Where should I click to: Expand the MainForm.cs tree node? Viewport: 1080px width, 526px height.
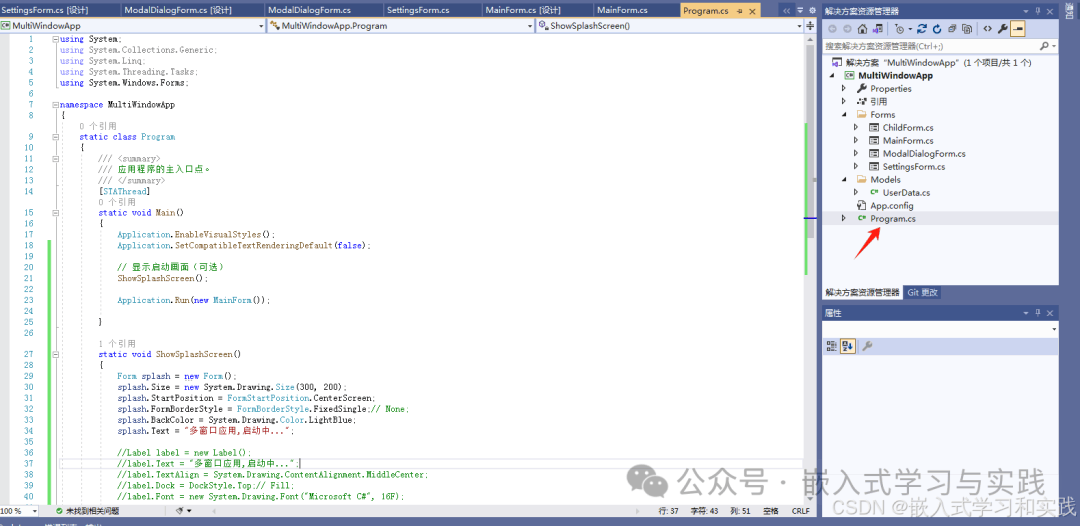pos(856,141)
